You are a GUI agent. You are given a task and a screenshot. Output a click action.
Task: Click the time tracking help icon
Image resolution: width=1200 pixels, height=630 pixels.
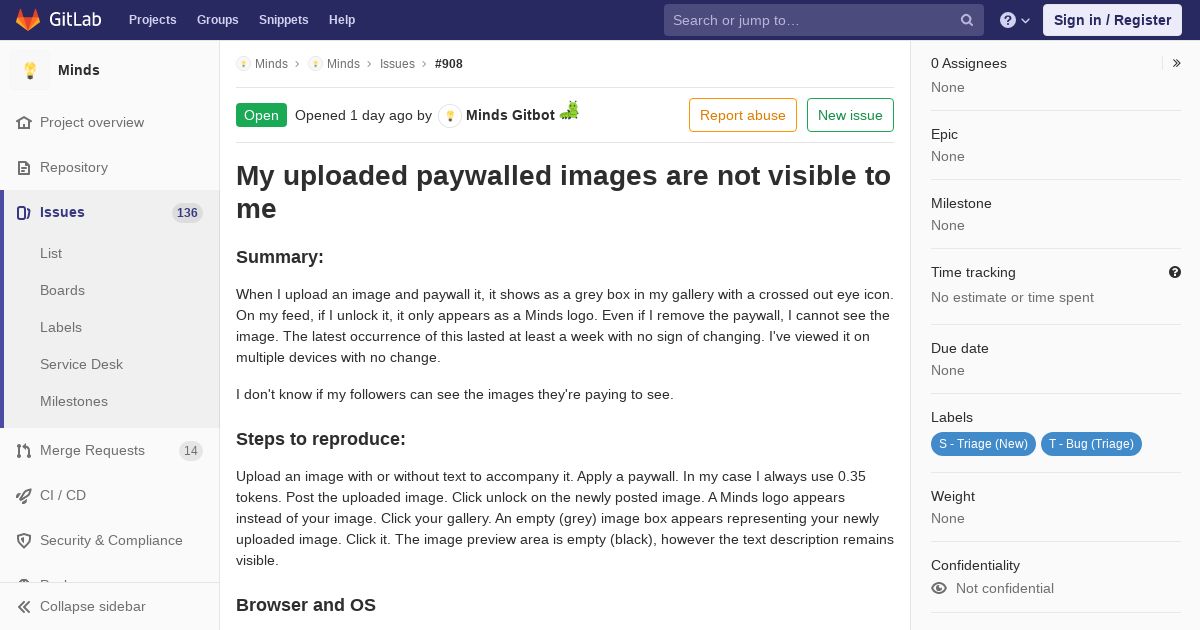tap(1175, 272)
